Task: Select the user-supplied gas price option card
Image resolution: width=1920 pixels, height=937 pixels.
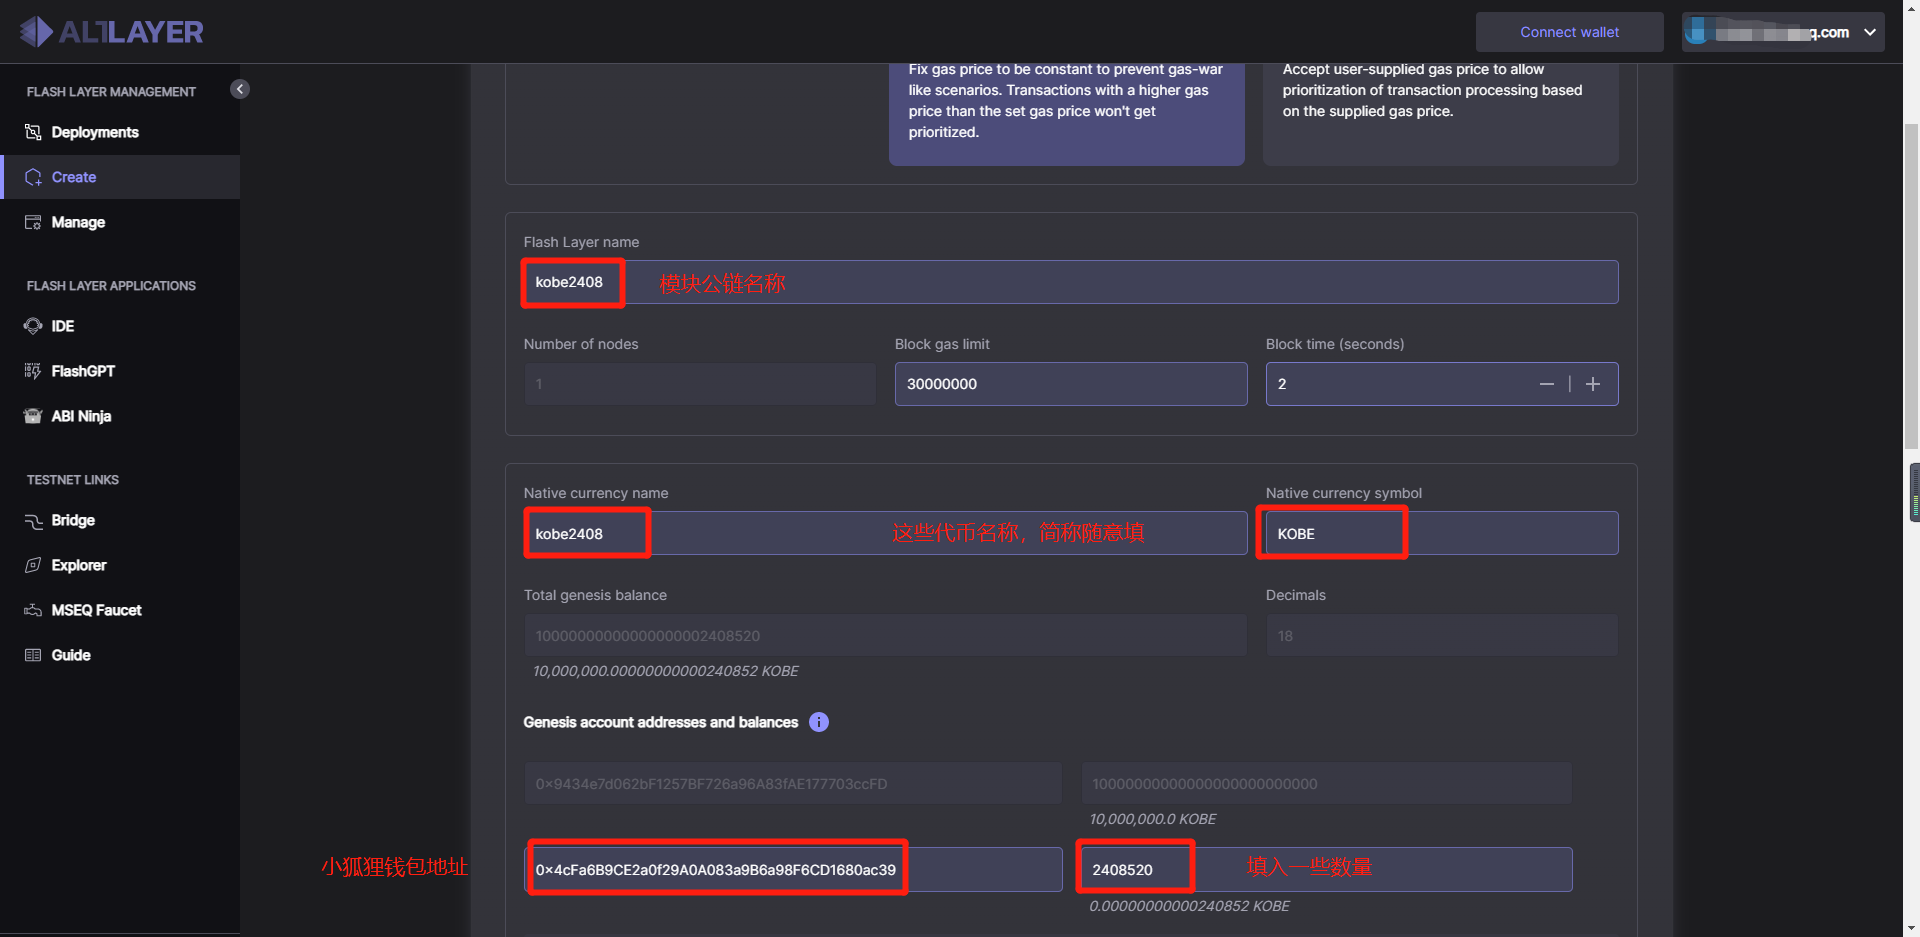Action: (1440, 110)
